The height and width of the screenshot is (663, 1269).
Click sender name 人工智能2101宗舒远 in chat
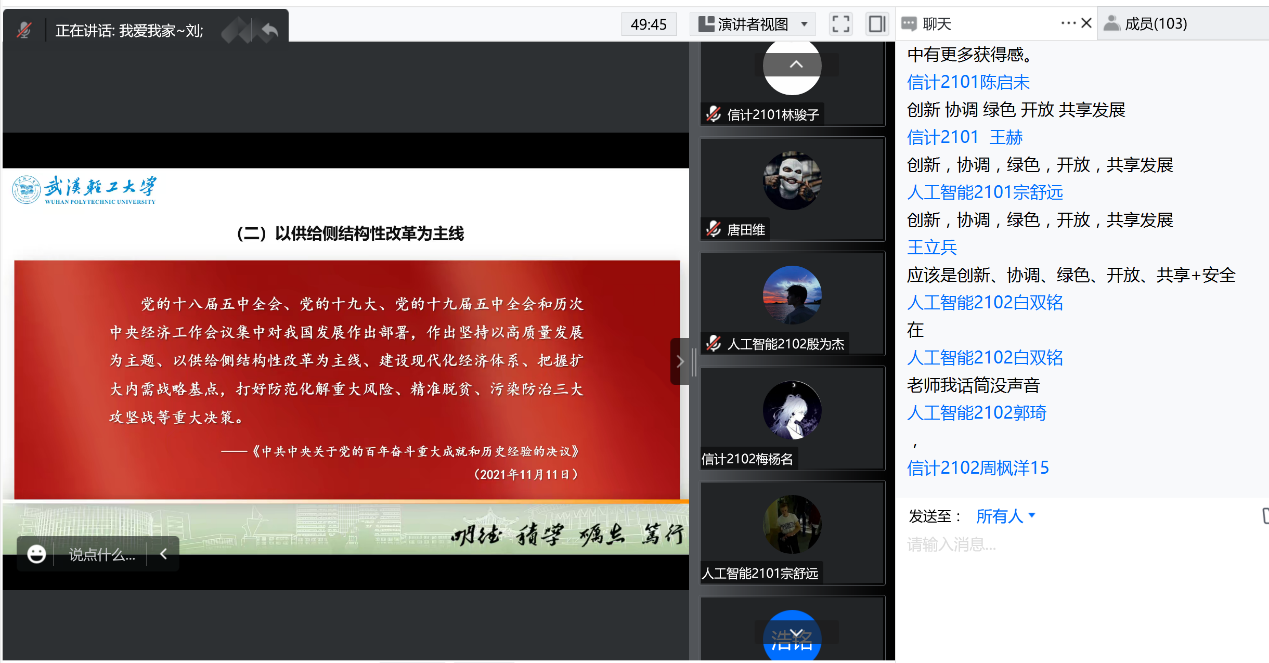pos(985,192)
